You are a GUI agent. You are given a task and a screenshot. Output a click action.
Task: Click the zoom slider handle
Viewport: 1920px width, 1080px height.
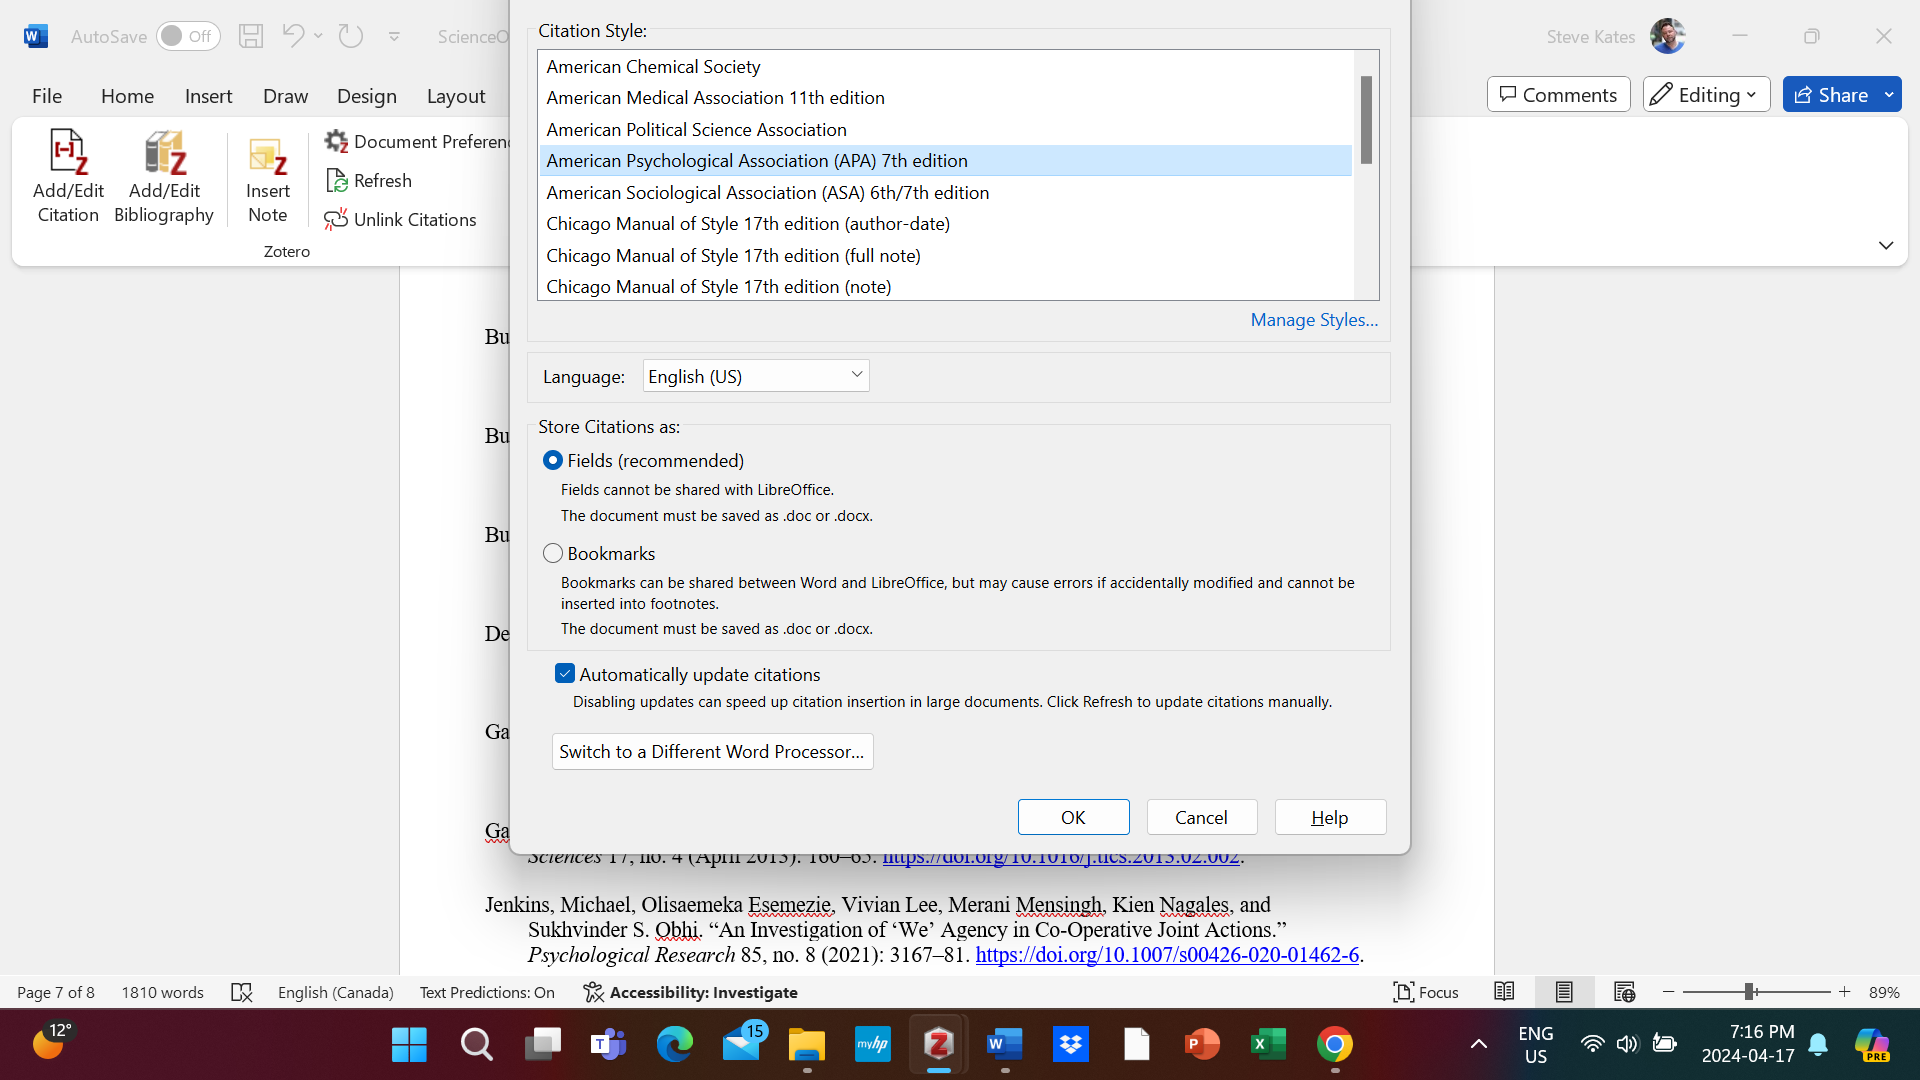pos(1749,992)
